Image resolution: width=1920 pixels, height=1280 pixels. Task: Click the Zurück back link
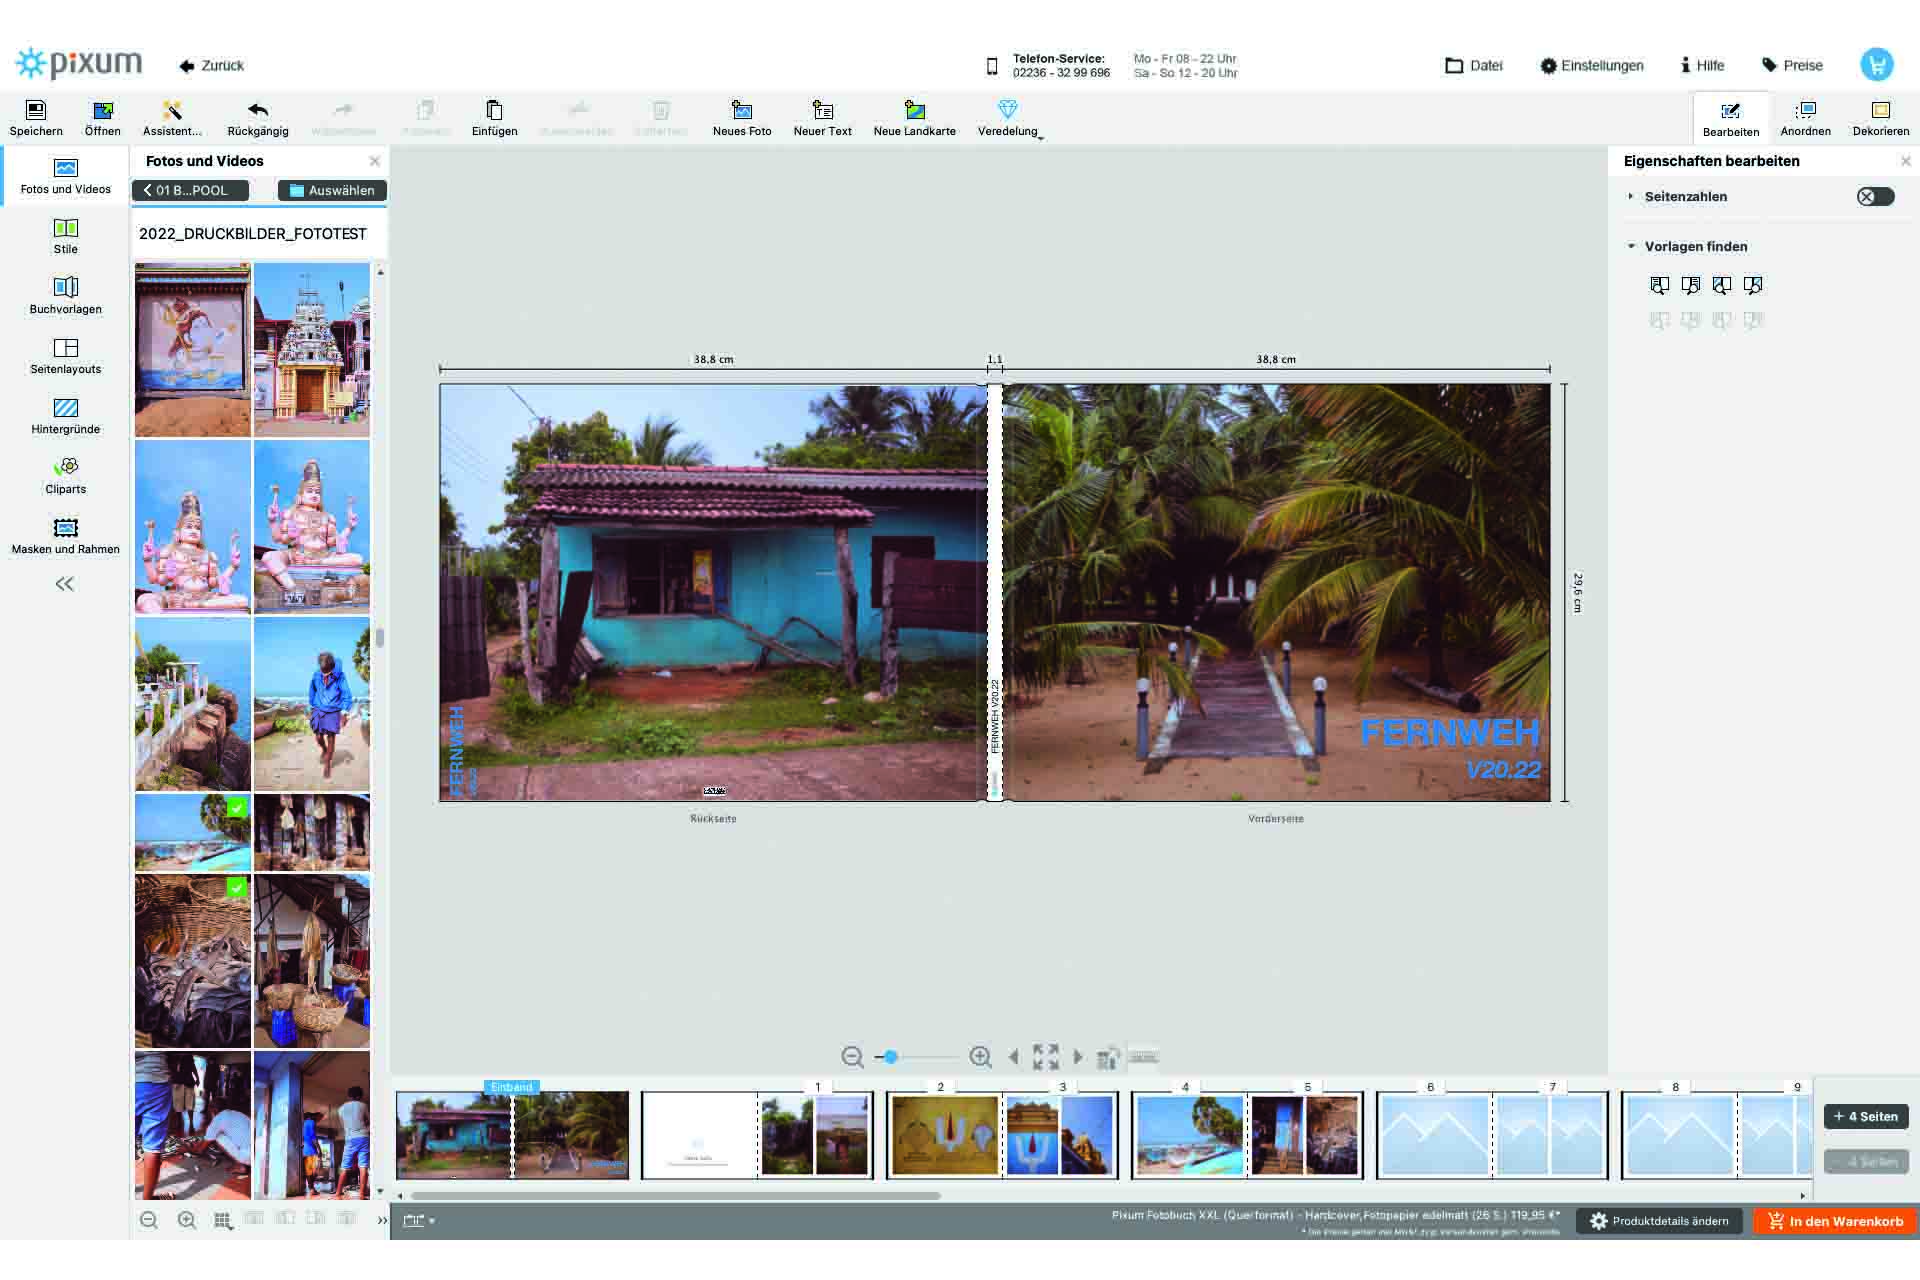tap(212, 65)
